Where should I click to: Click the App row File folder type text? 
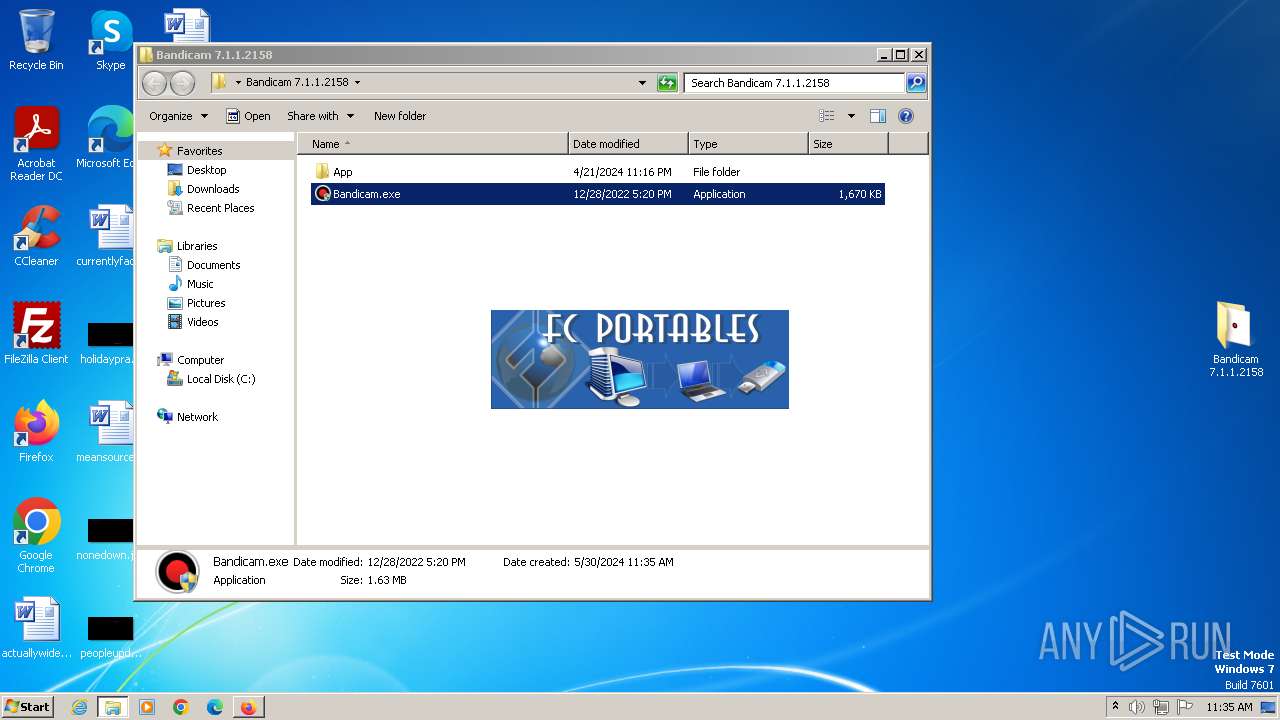click(716, 172)
